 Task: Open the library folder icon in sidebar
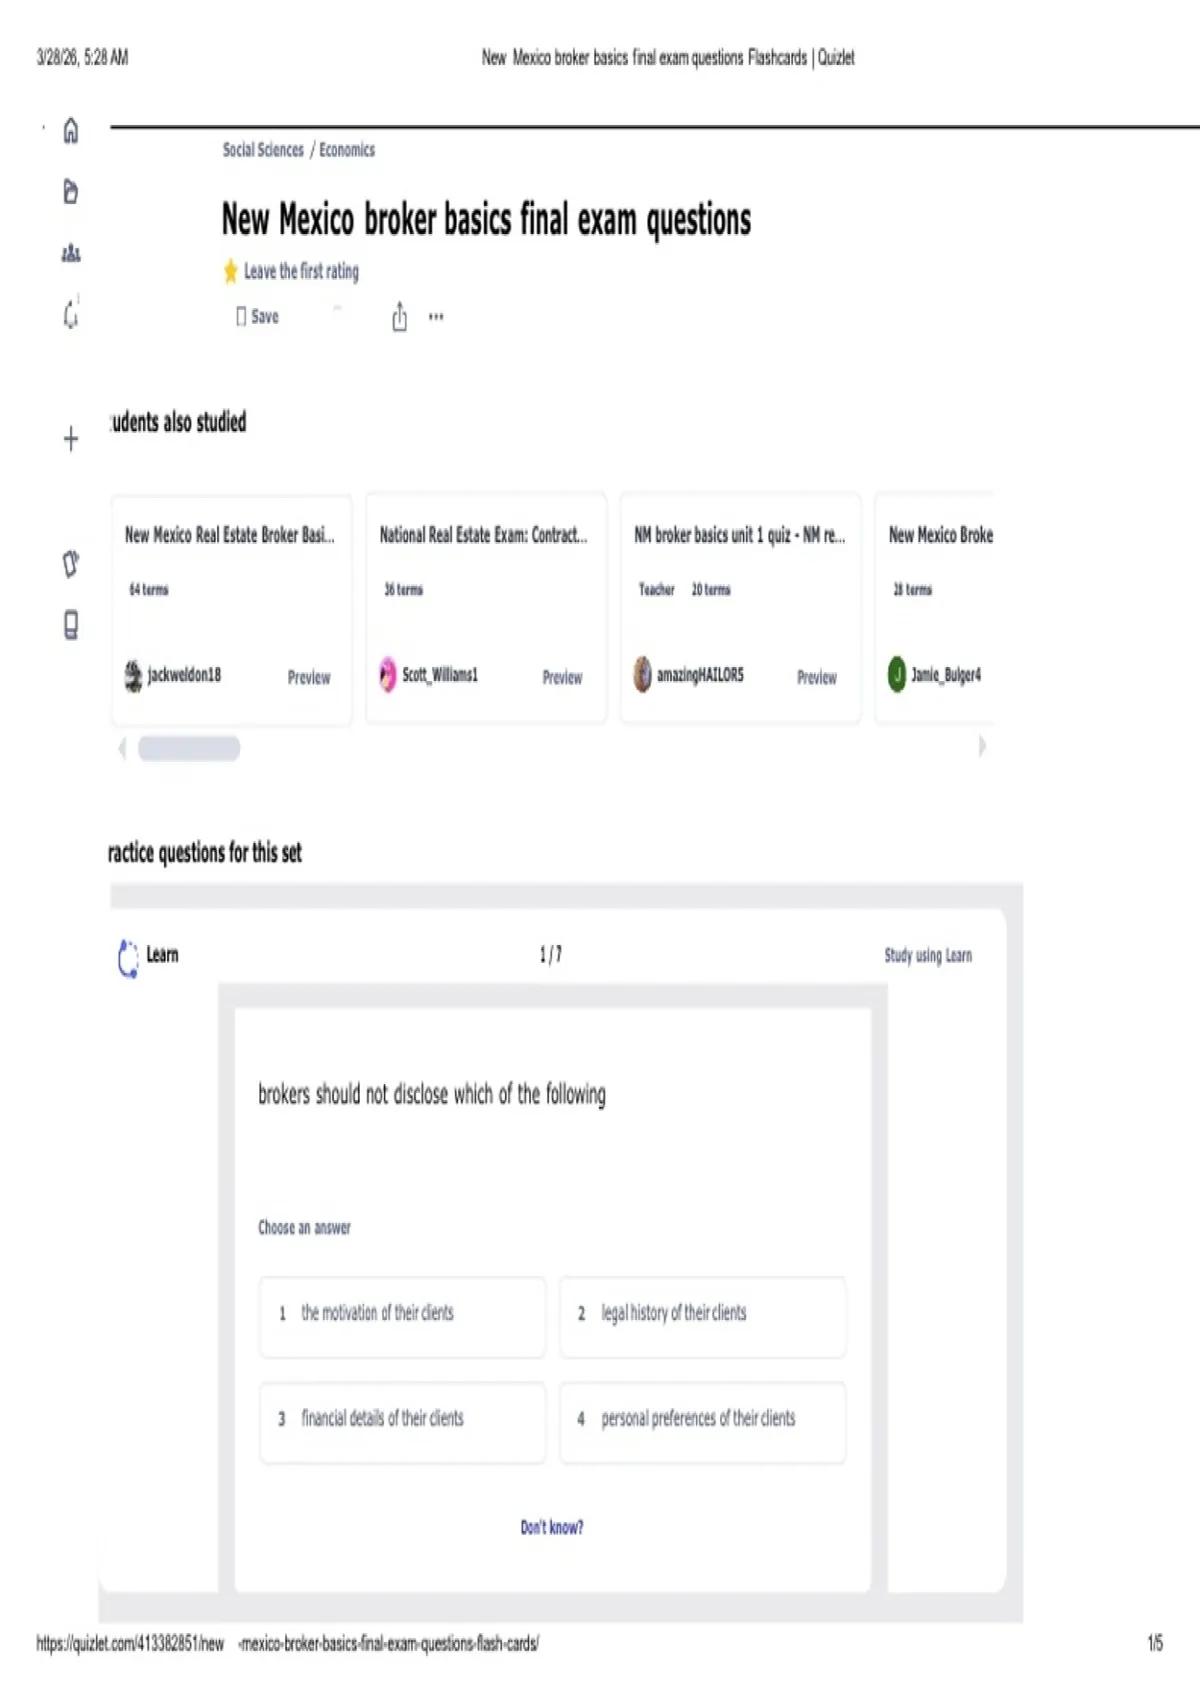(71, 192)
